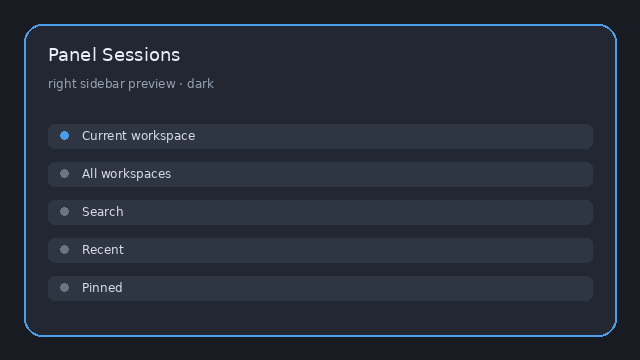Choose the Search row

click(320, 212)
